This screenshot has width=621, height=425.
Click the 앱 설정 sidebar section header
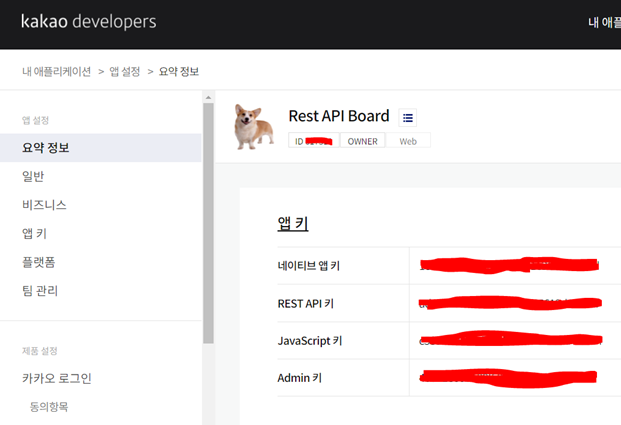35,120
